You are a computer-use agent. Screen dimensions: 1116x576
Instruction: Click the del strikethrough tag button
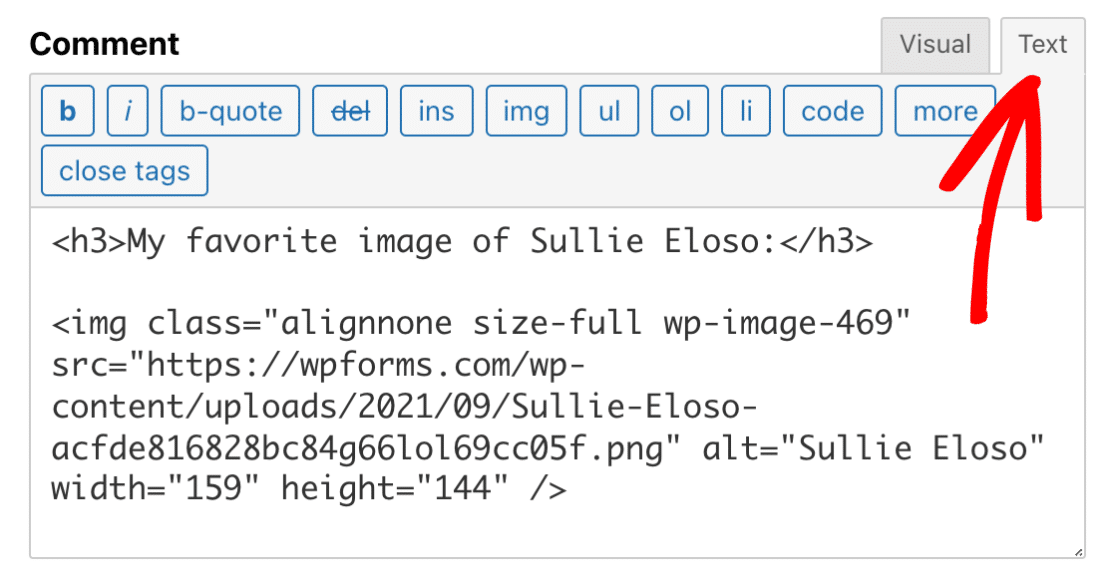coord(350,111)
